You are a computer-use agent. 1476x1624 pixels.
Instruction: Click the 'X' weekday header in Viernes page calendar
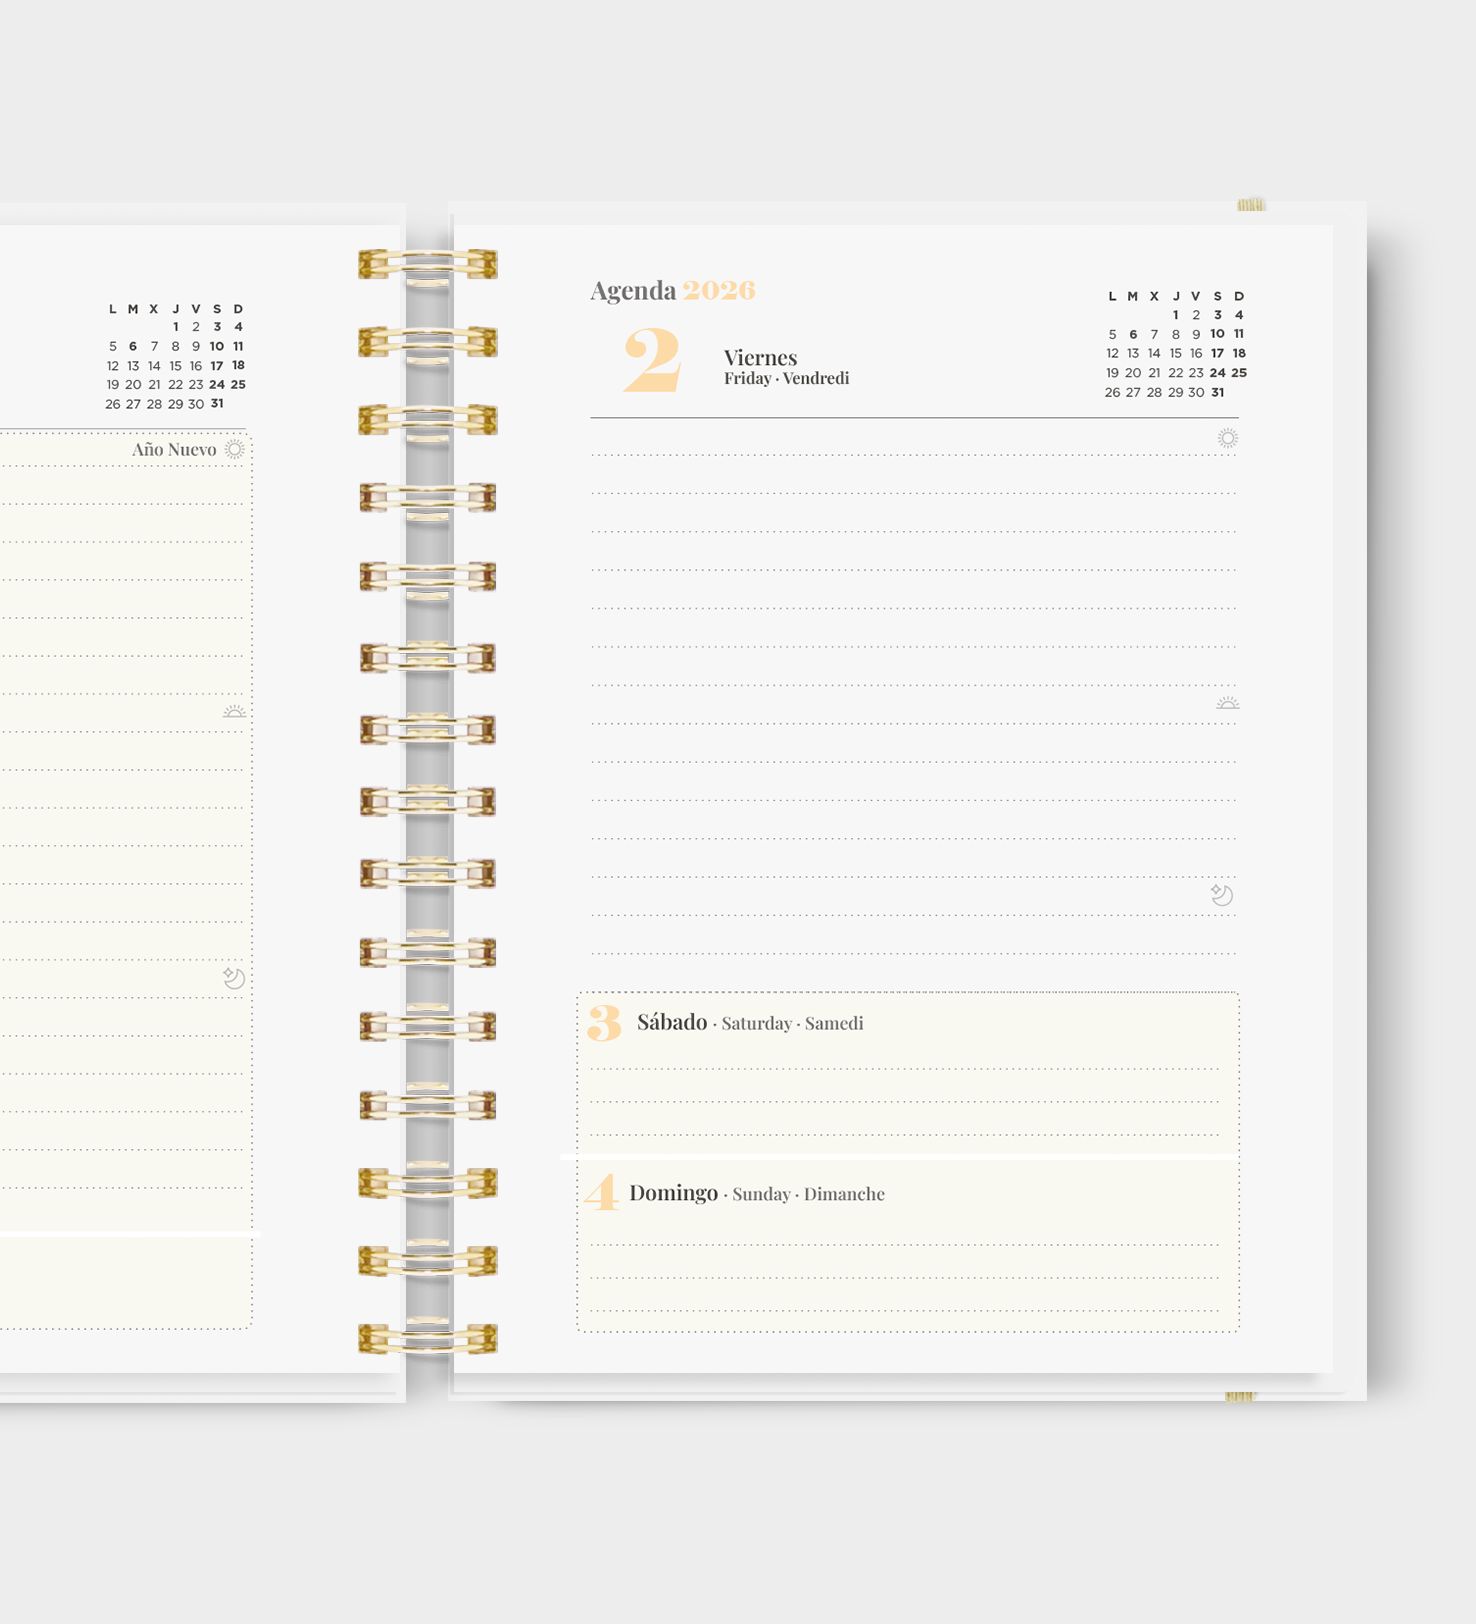tap(1154, 296)
